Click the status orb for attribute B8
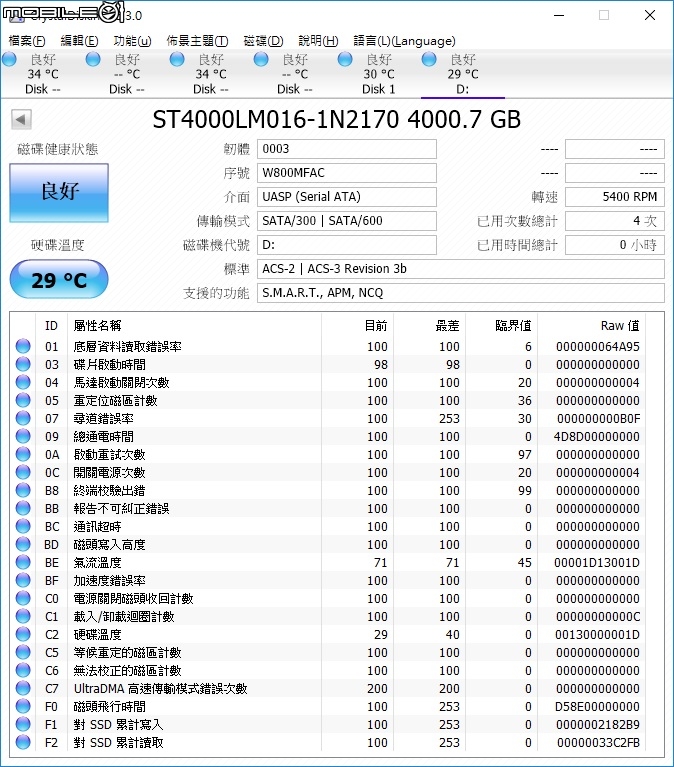 (23, 490)
